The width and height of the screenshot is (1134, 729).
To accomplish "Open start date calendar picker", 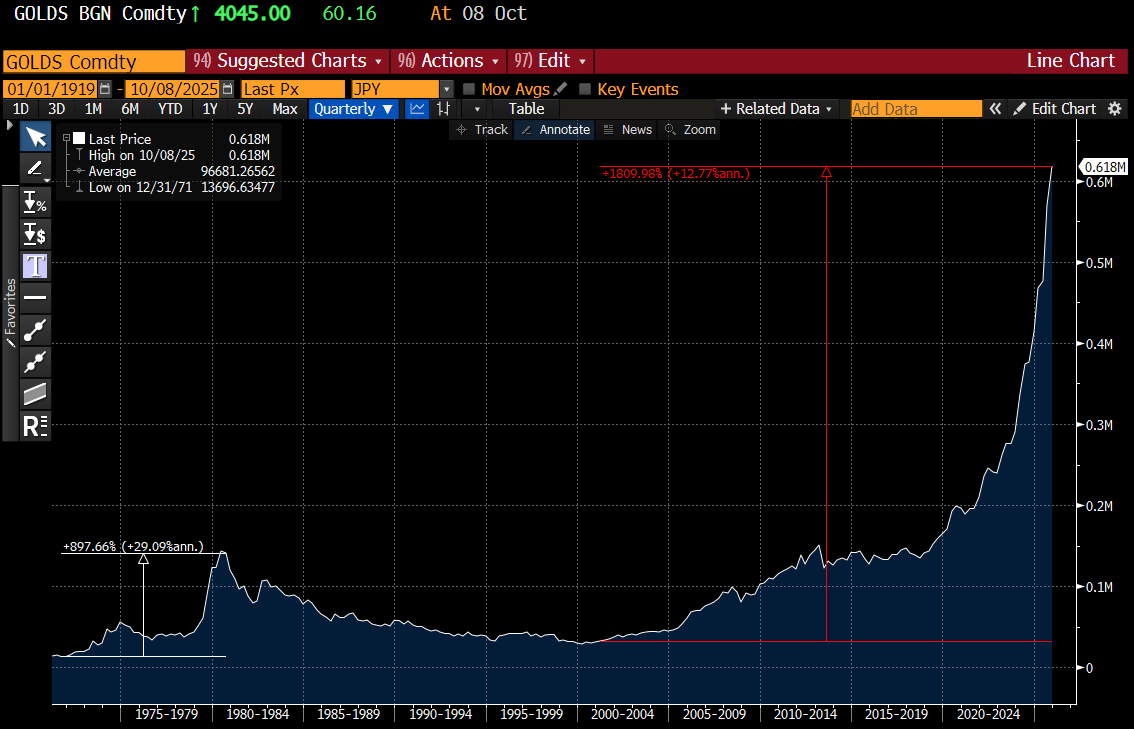I will [x=105, y=89].
